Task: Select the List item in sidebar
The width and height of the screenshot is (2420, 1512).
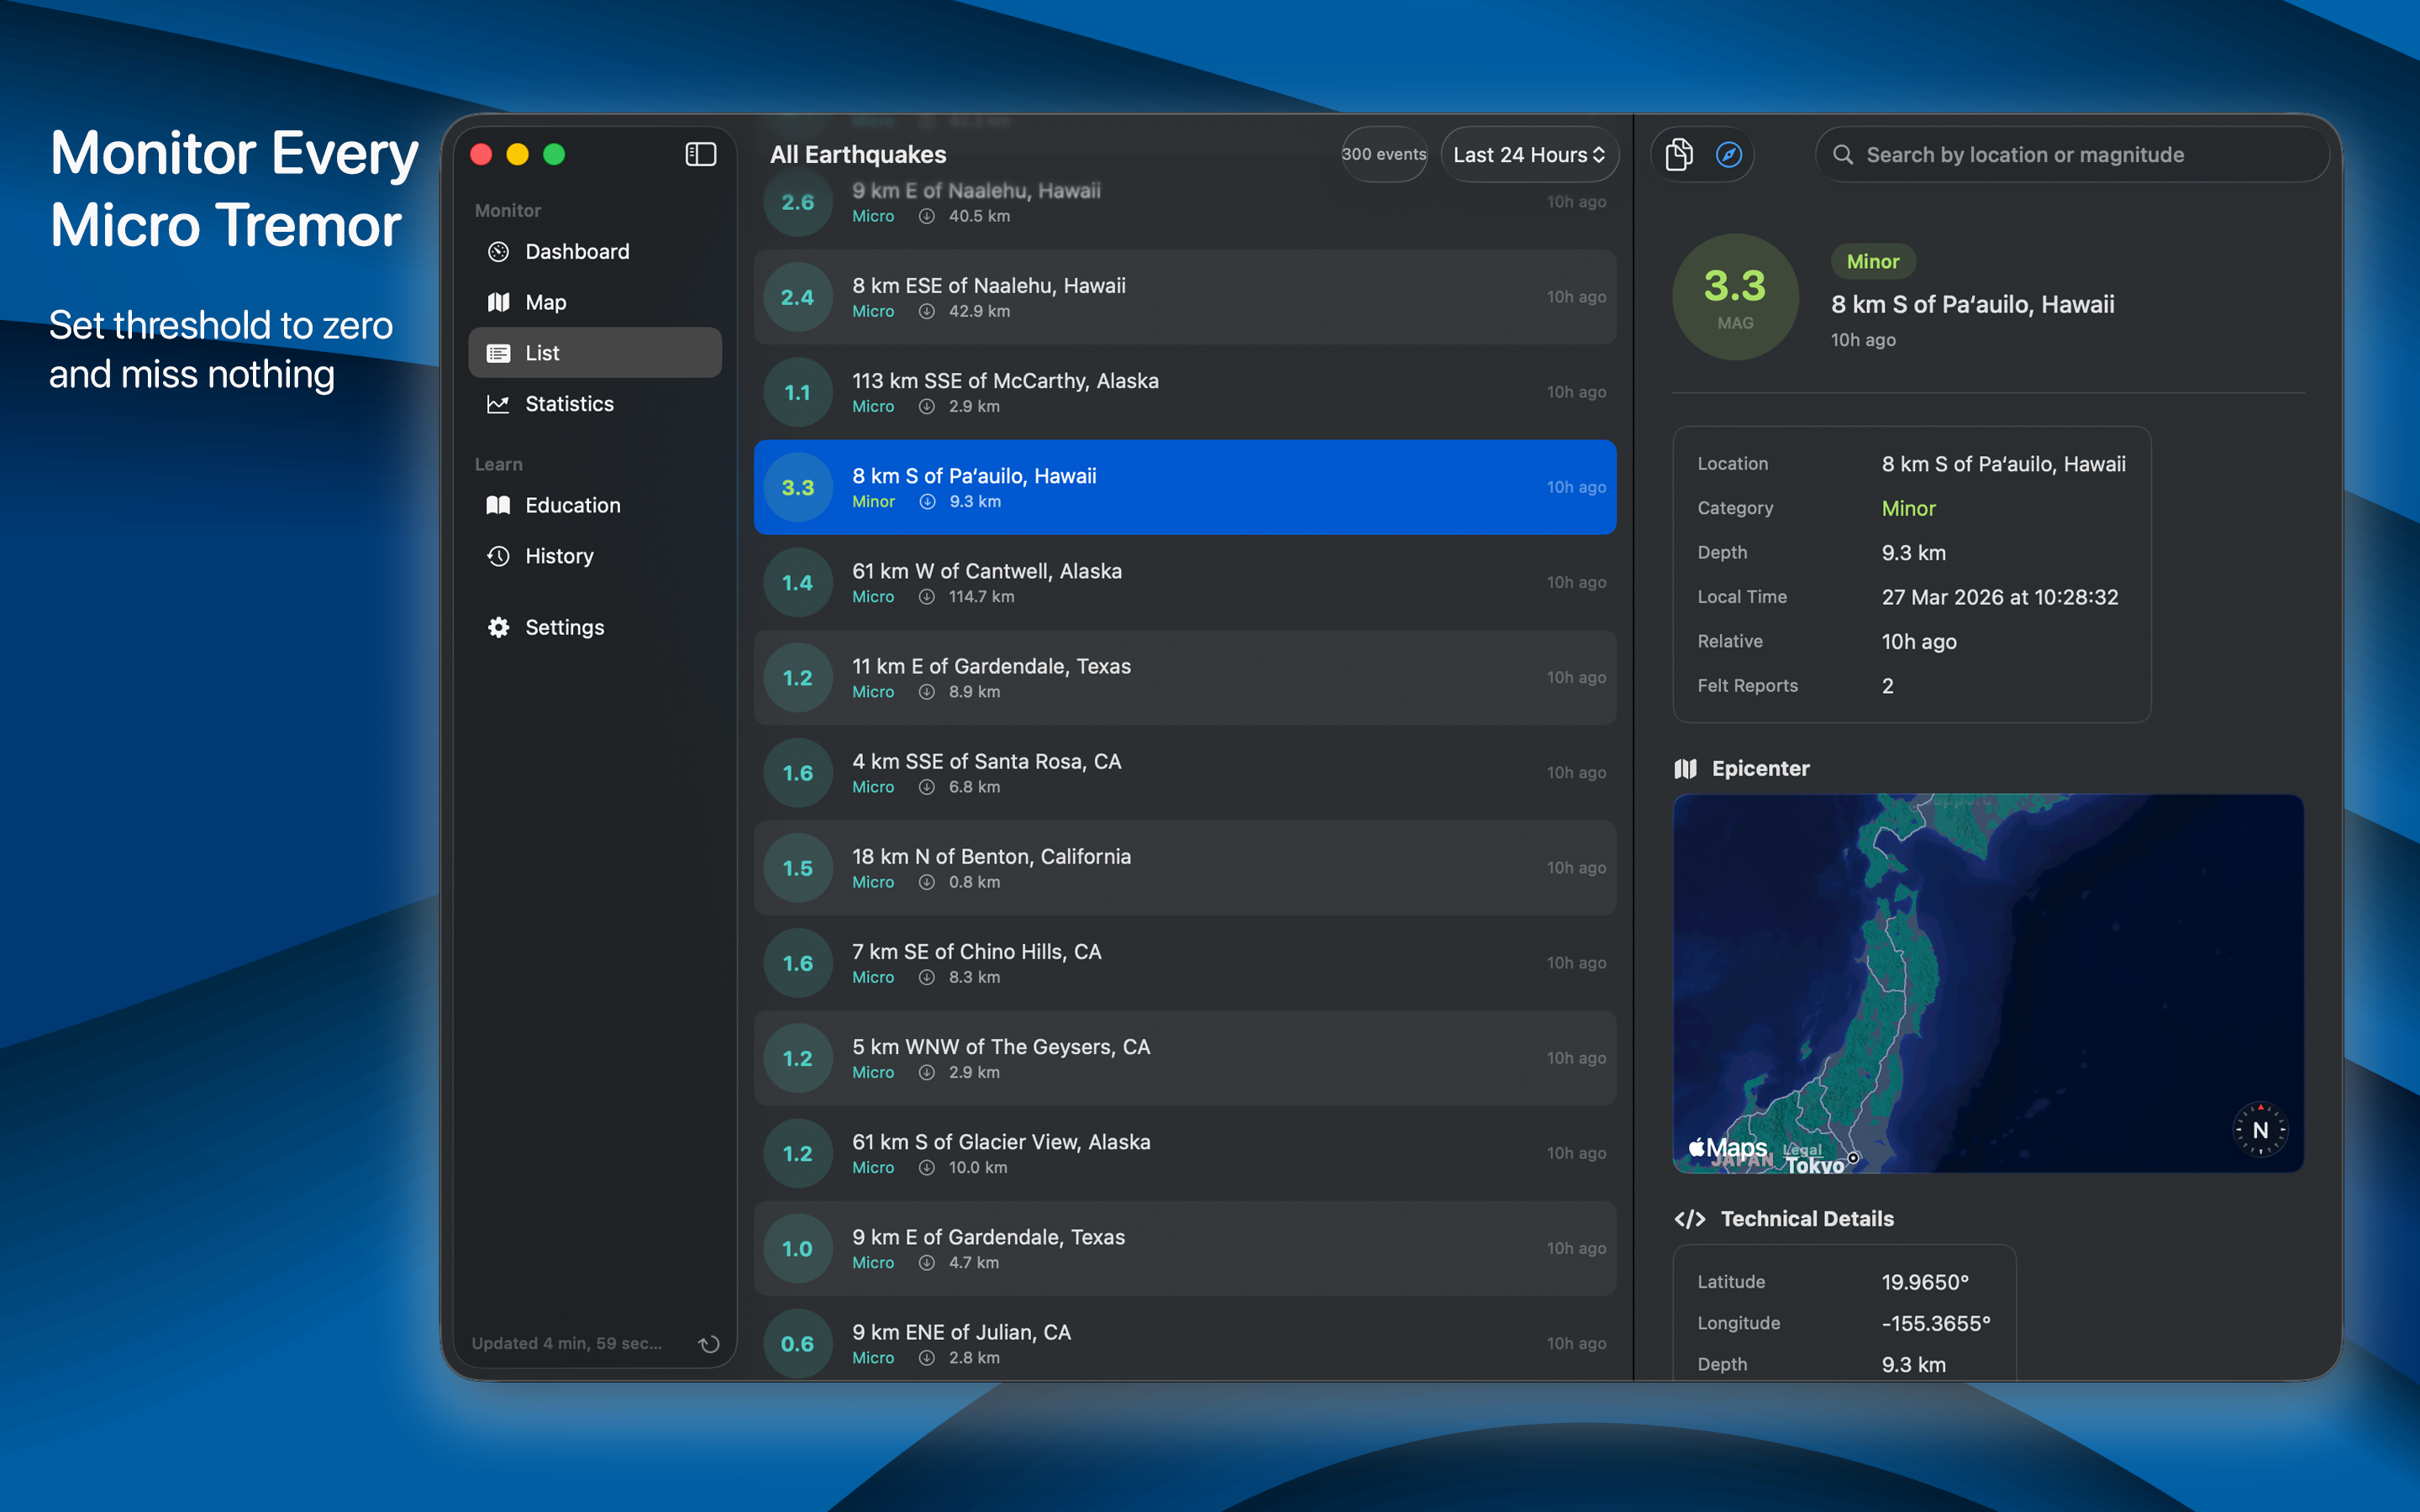Action: [594, 353]
